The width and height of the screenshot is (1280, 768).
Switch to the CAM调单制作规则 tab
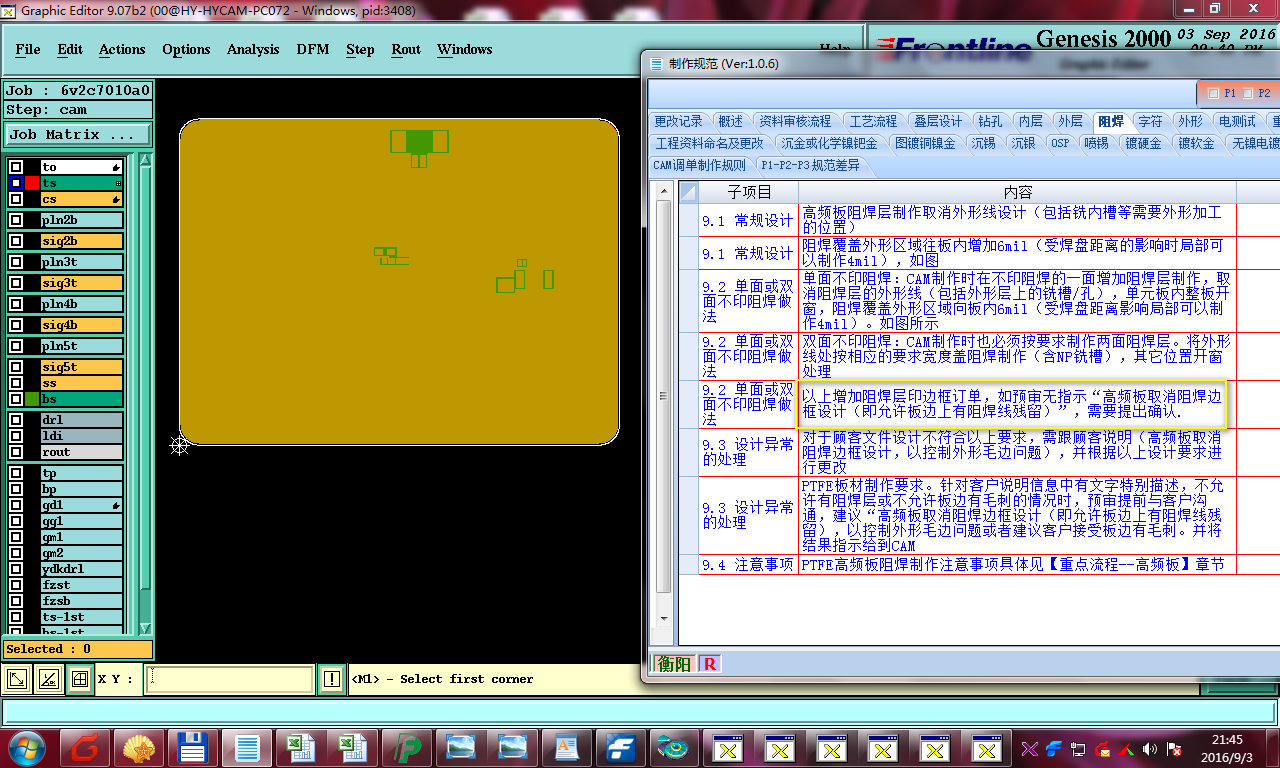click(x=699, y=165)
